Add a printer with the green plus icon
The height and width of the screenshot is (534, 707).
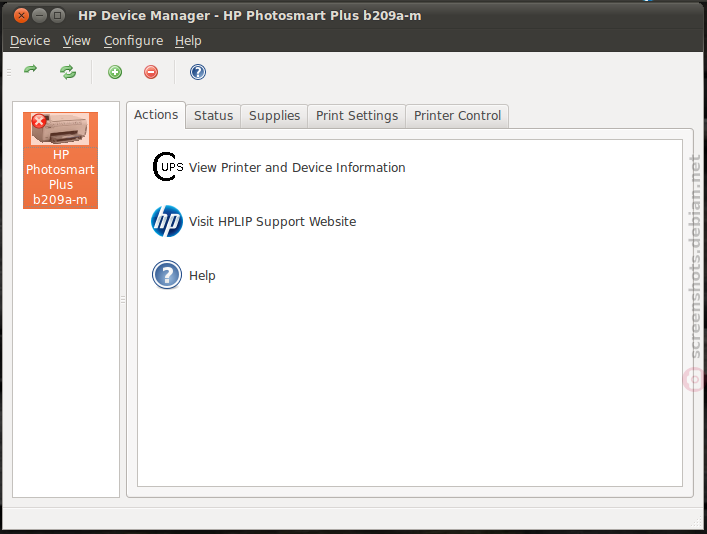[115, 72]
